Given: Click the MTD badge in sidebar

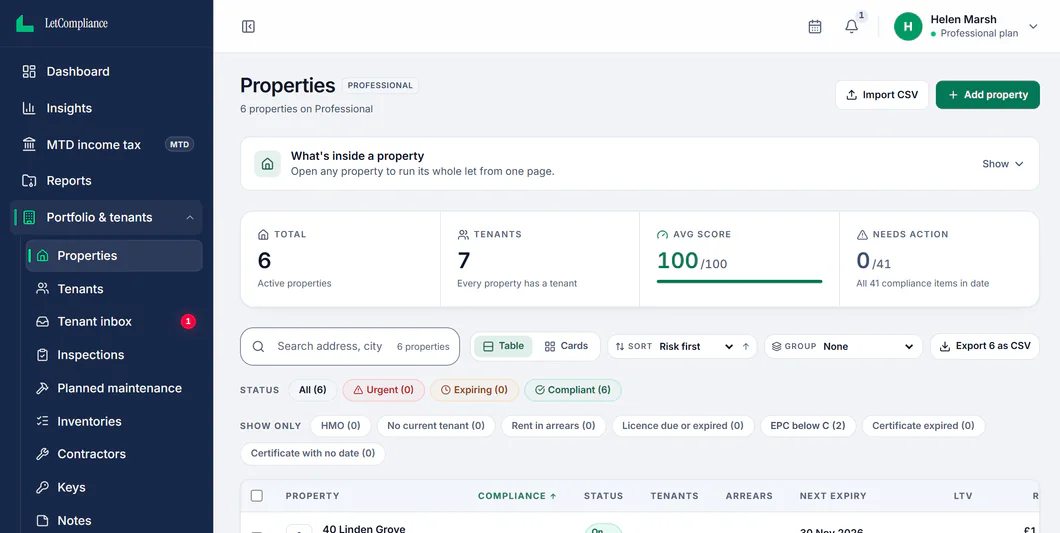Looking at the screenshot, I should pos(179,144).
